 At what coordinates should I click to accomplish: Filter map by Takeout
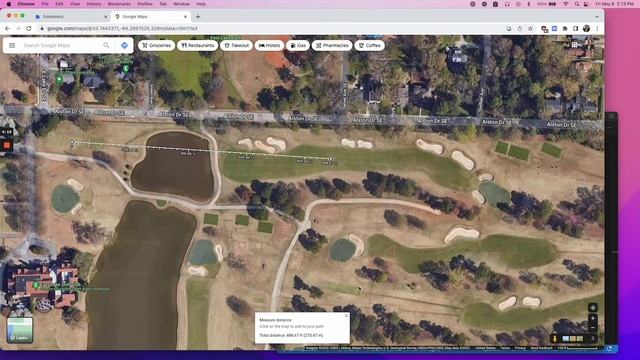tap(236, 45)
